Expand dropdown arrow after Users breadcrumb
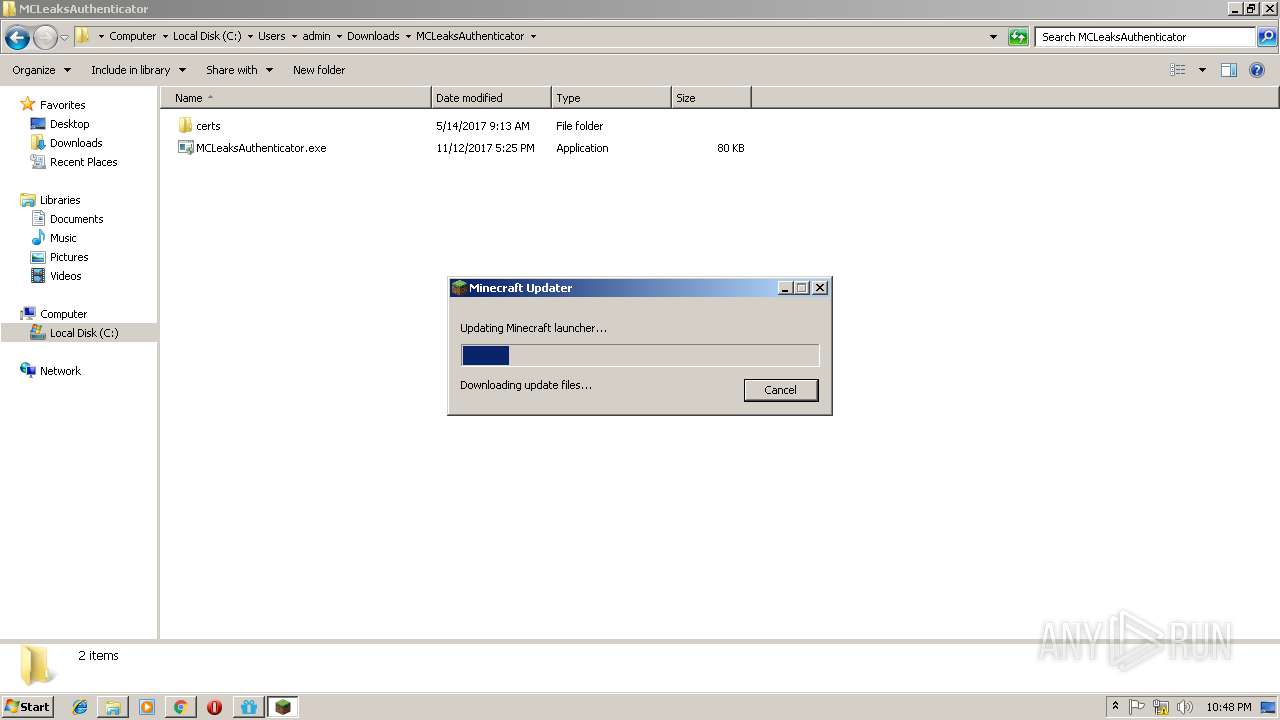The width and height of the screenshot is (1280, 720). 295,36
